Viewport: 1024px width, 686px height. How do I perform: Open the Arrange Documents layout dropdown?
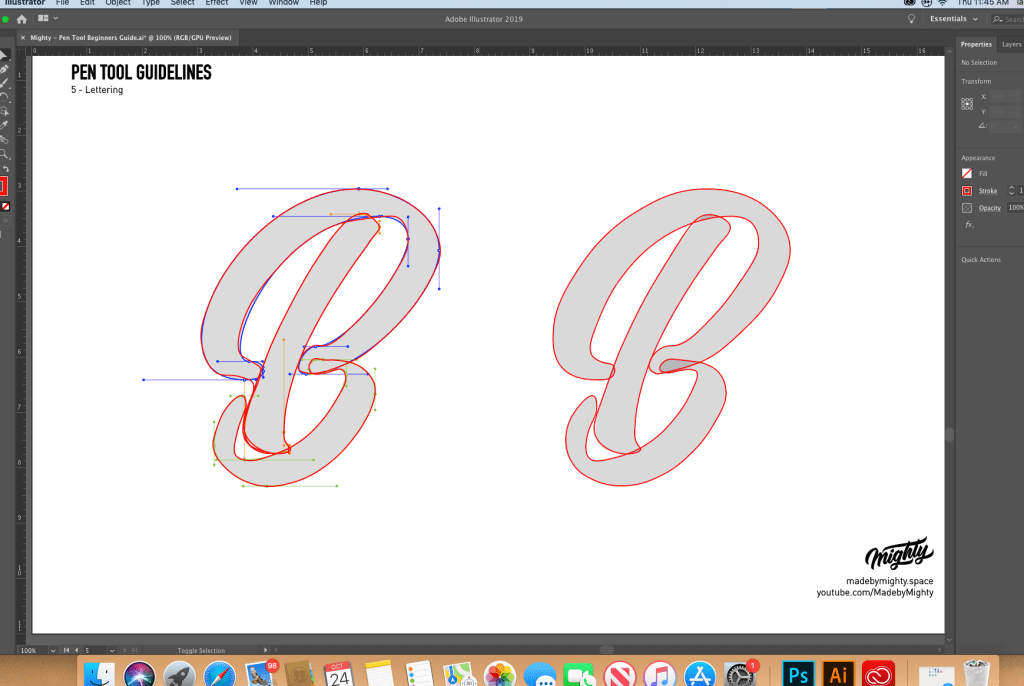(48, 18)
